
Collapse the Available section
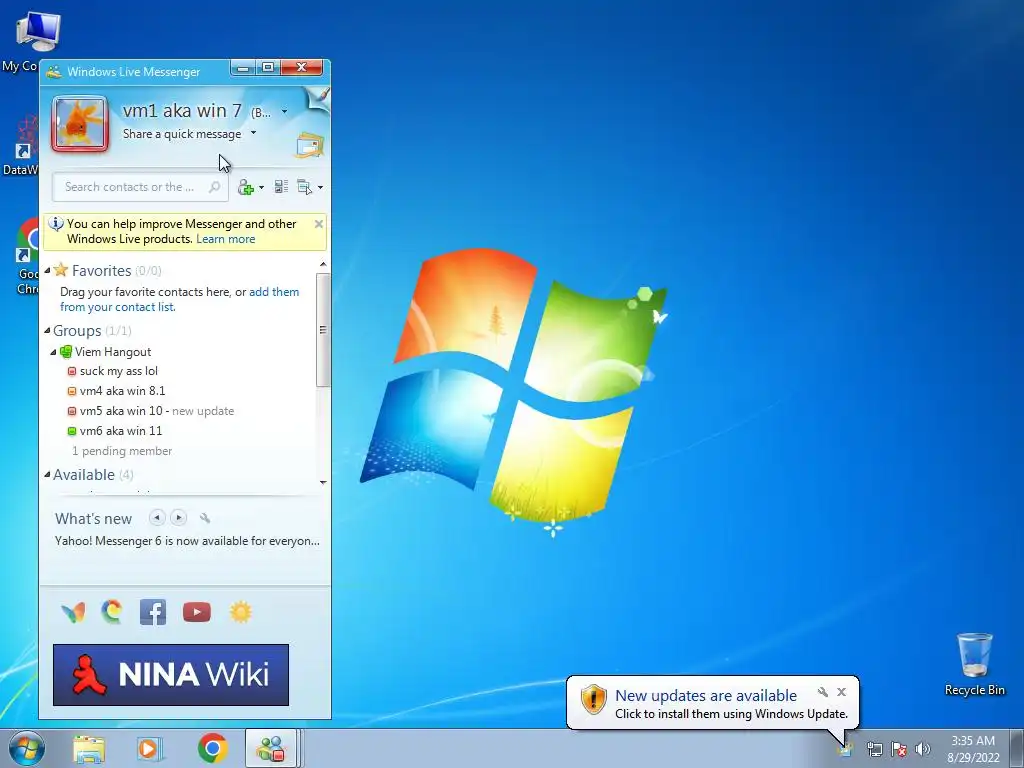[x=47, y=475]
